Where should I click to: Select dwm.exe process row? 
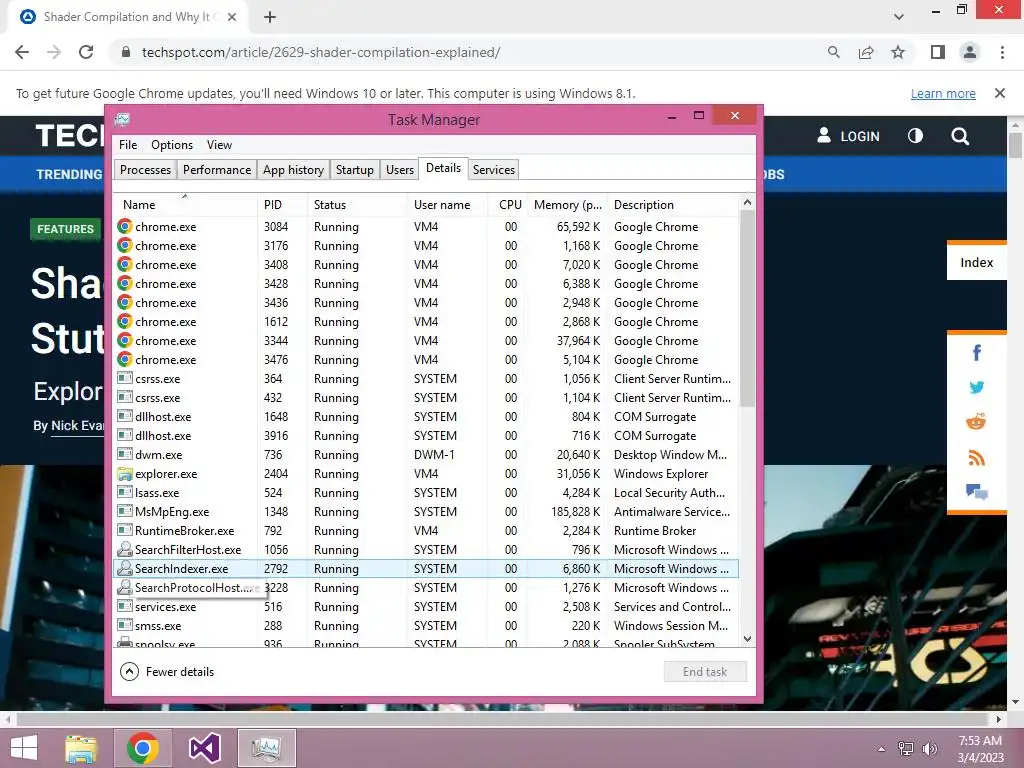[x=426, y=455]
